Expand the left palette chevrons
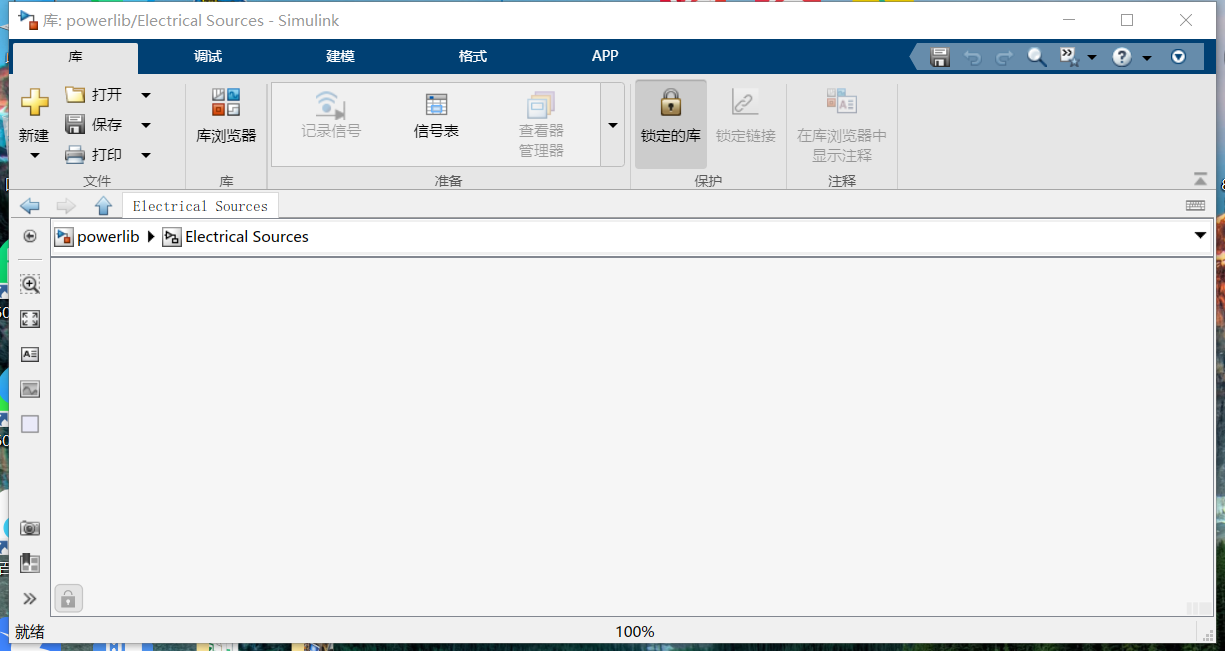1225x651 pixels. click(x=30, y=599)
